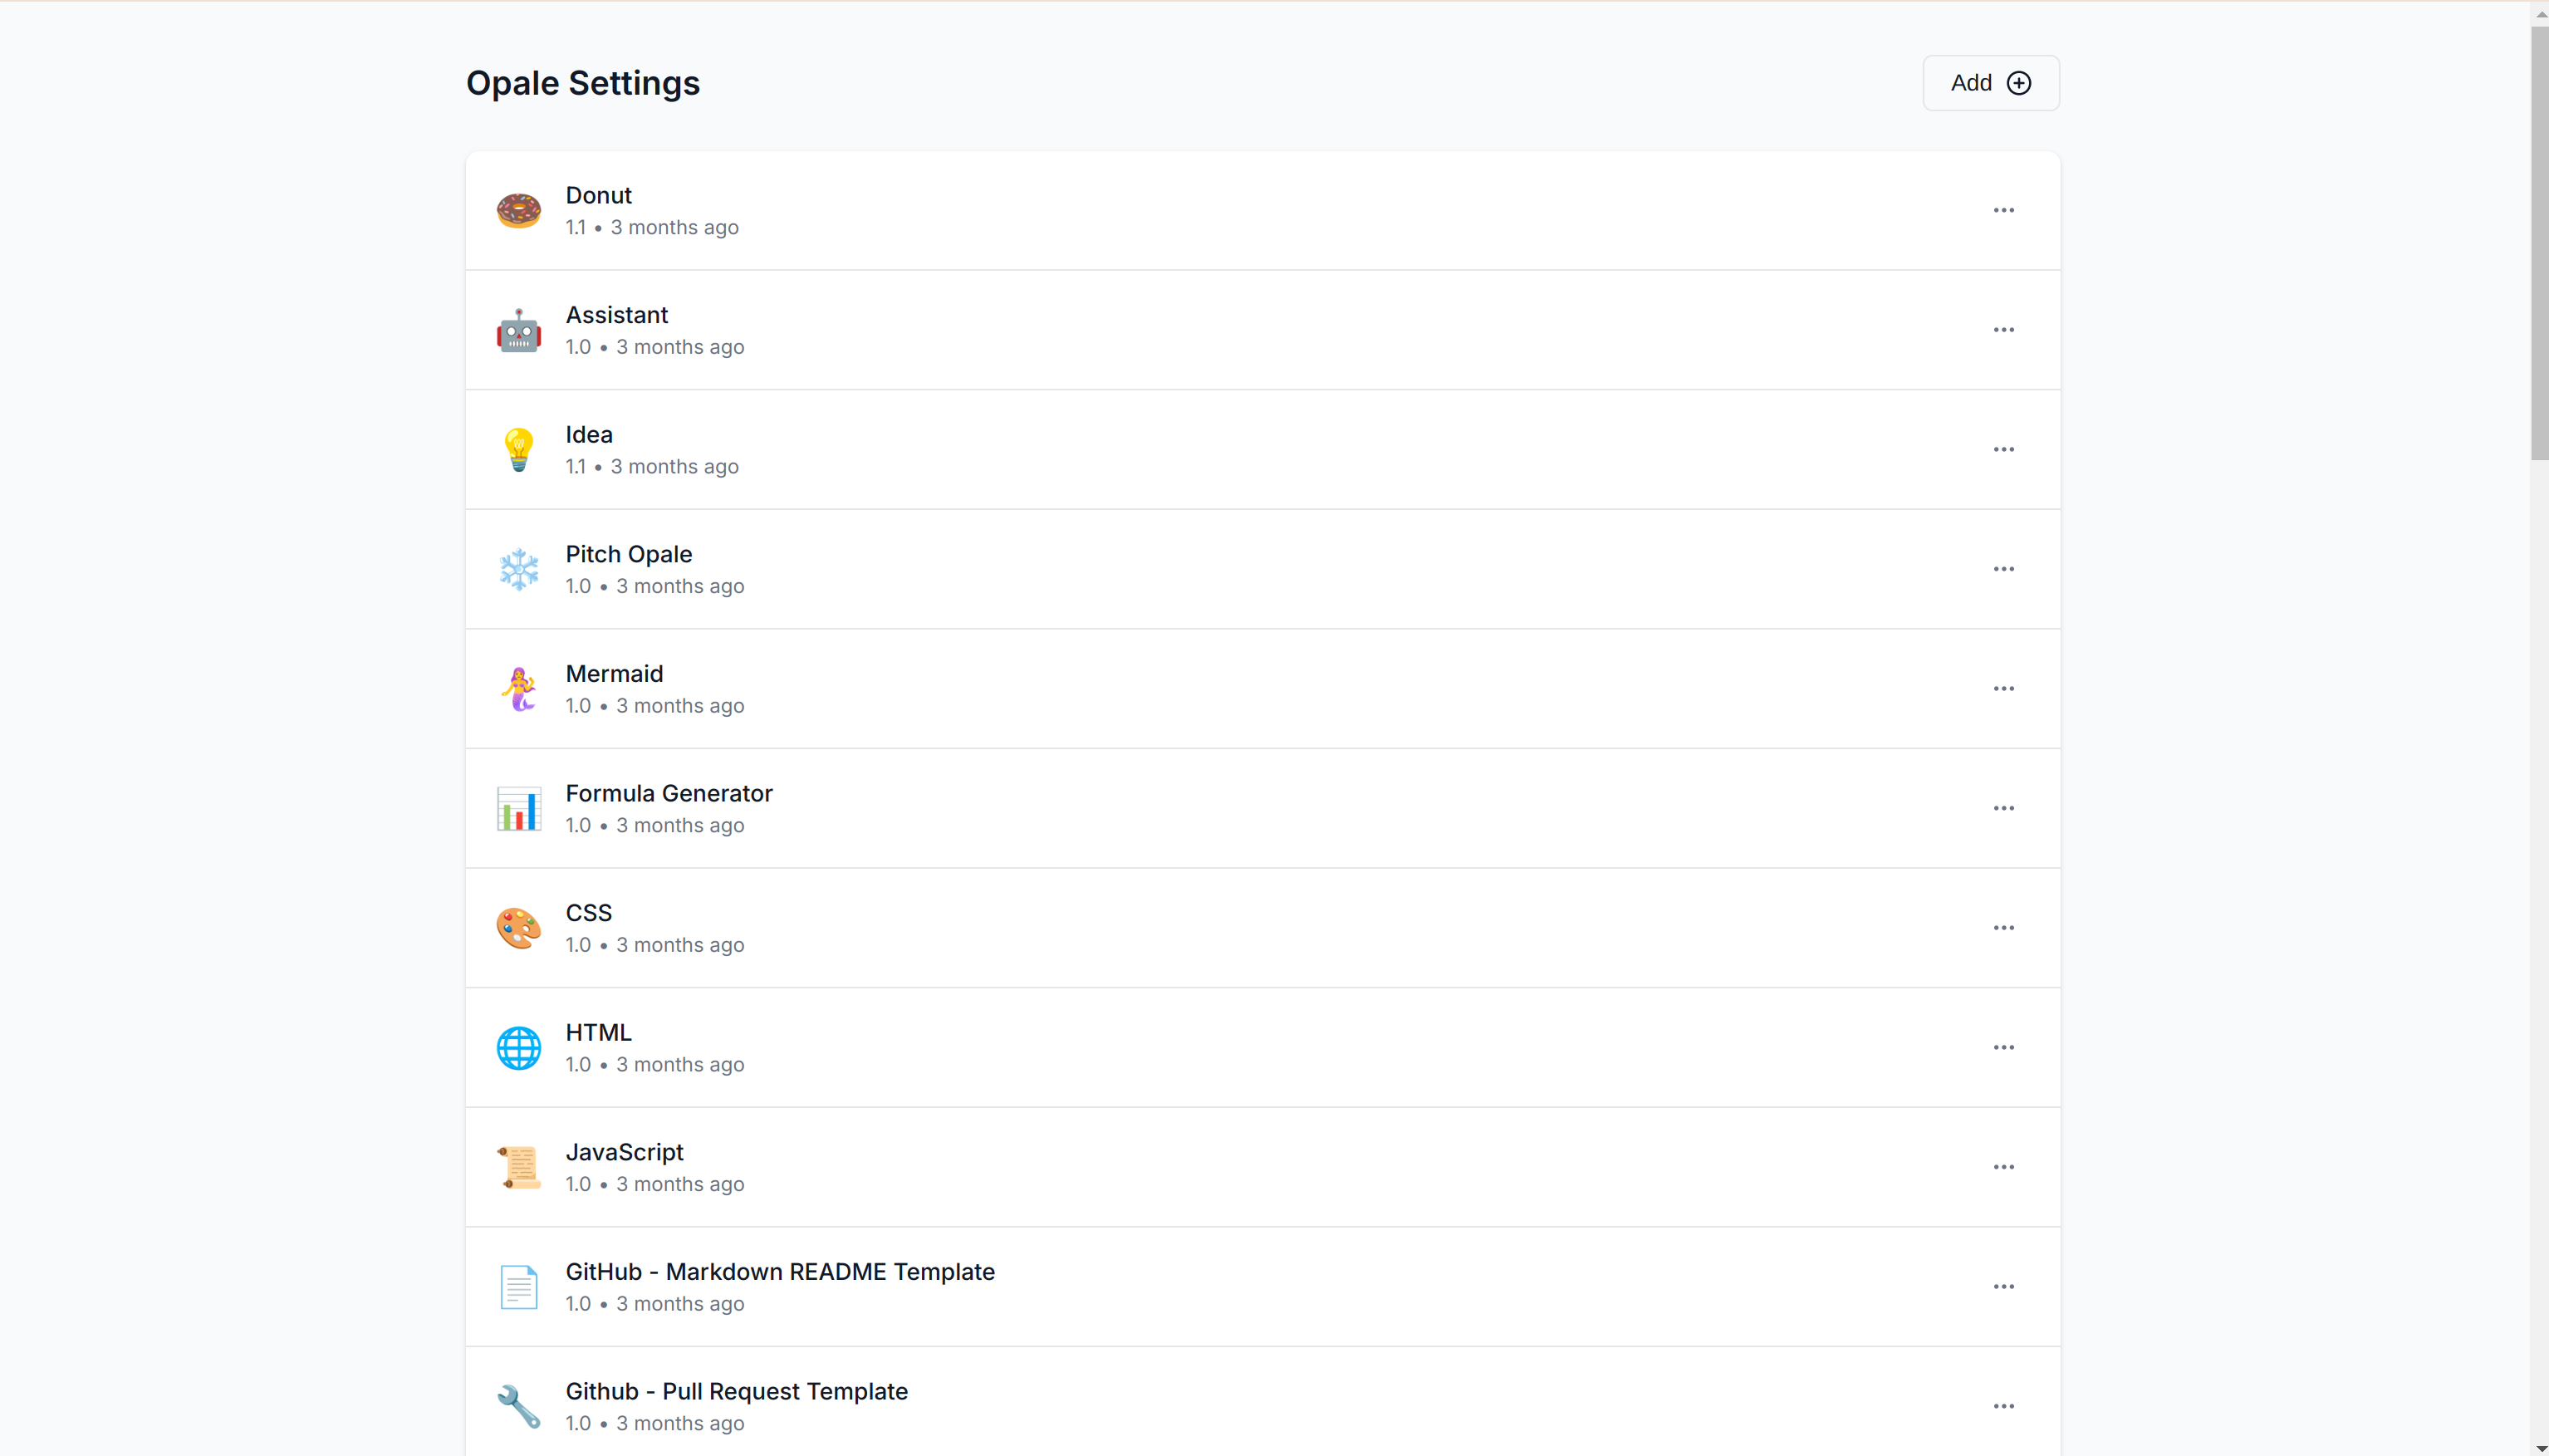2549x1456 pixels.
Task: Show more options for the JavaScript row
Action: [2003, 1167]
